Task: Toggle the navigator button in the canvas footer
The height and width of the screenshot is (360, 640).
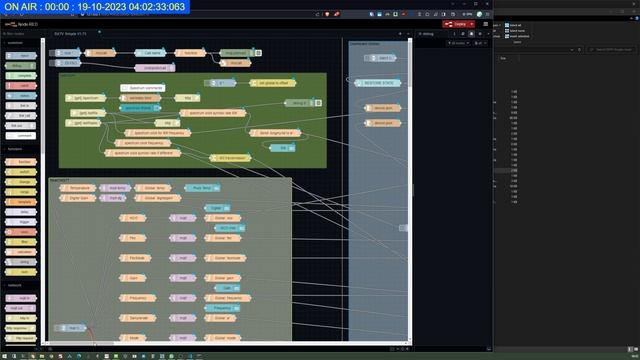Action: (x=393, y=349)
